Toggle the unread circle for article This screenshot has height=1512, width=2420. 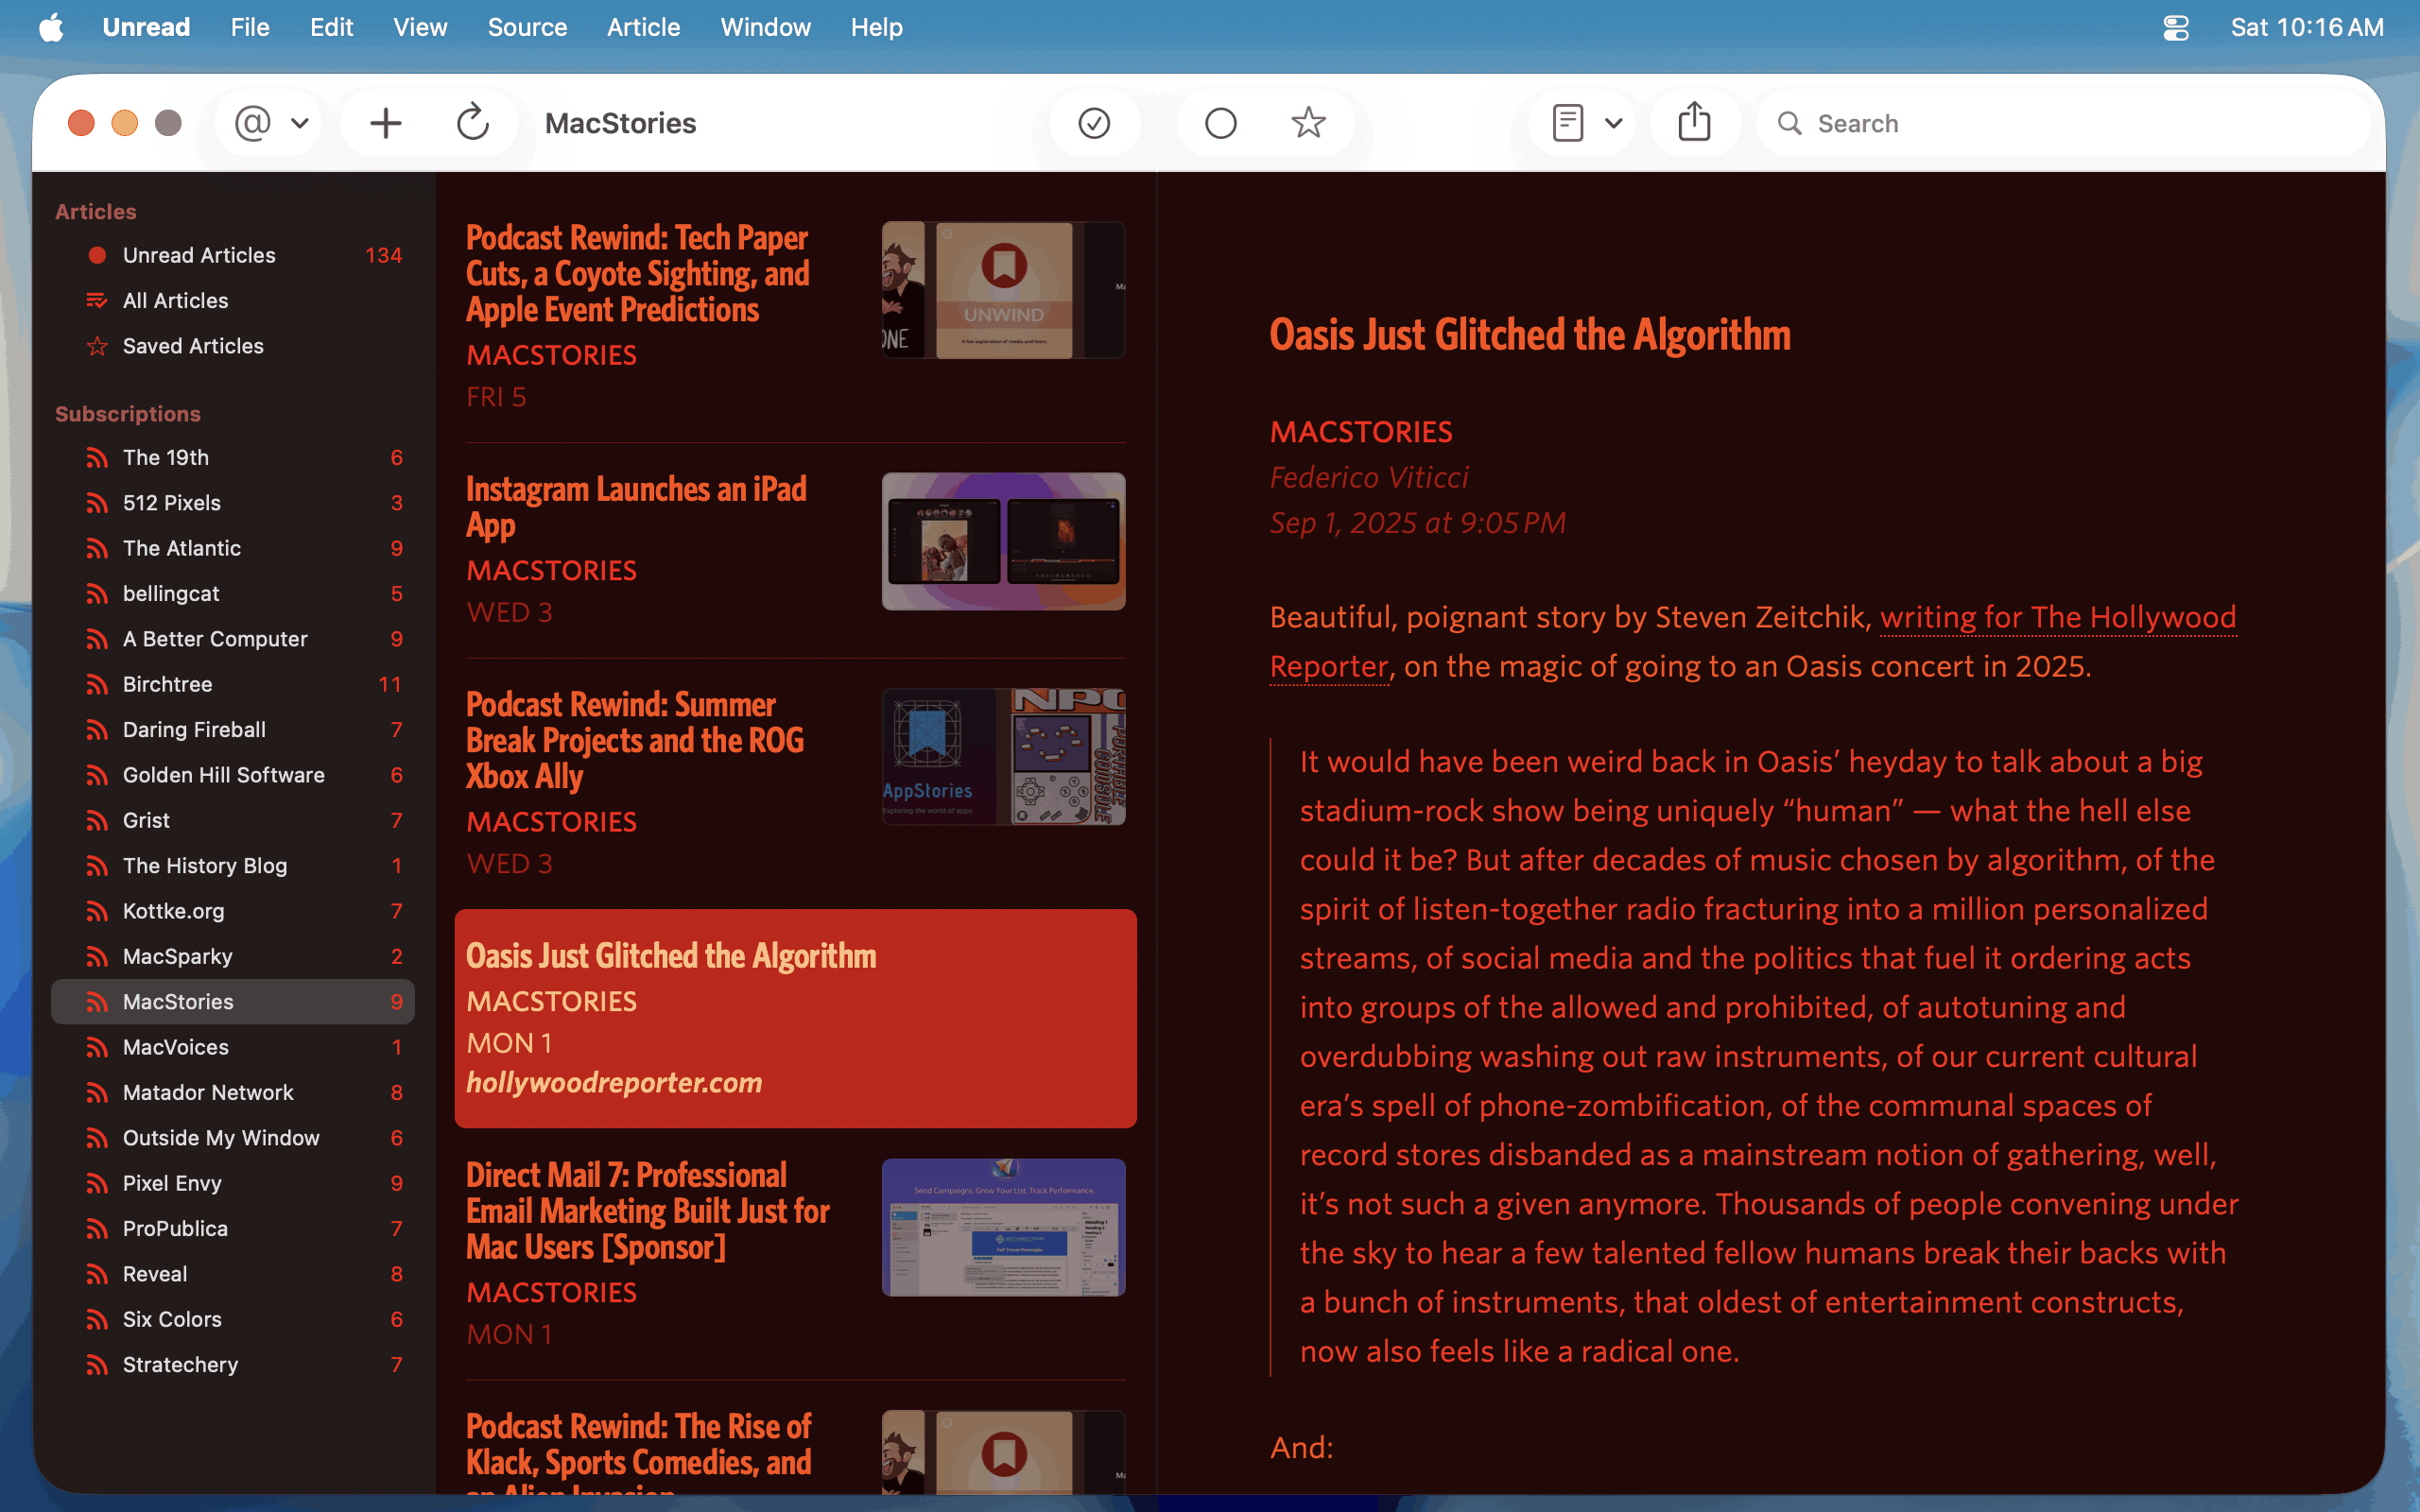[1220, 123]
